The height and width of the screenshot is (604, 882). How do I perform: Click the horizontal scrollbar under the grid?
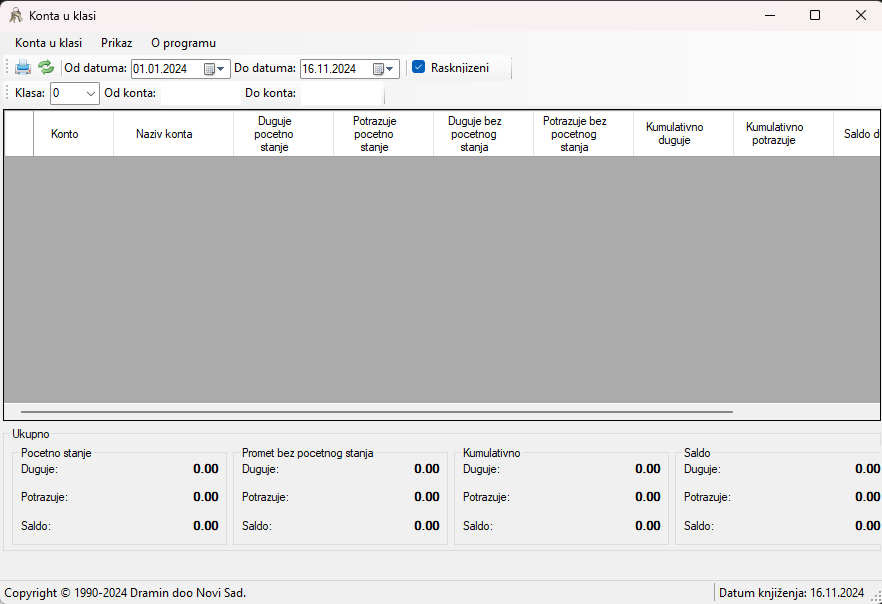point(377,412)
